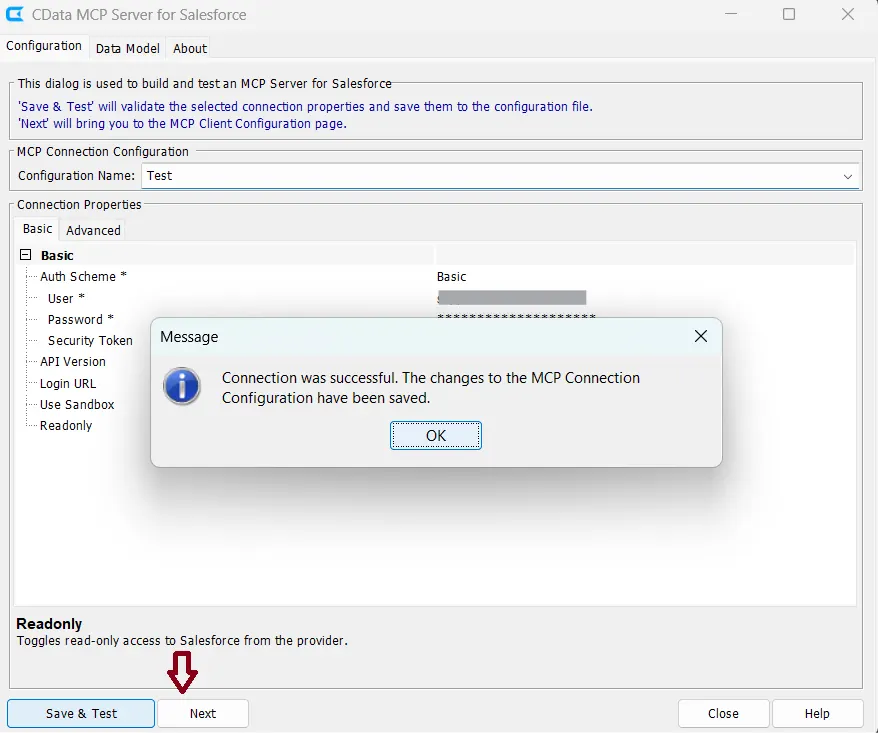
Task: Select the Login URL property
Action: (x=68, y=384)
